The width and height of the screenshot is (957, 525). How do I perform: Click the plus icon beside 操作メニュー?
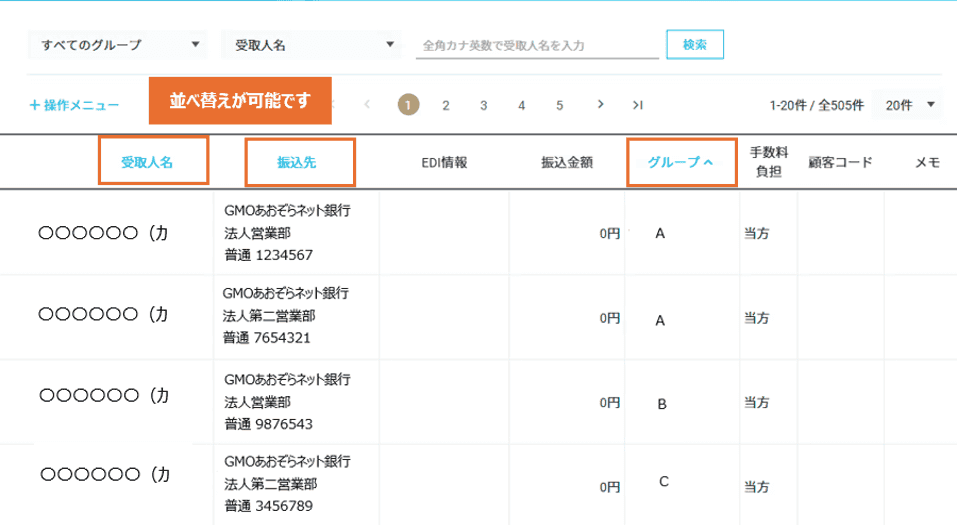coord(34,105)
